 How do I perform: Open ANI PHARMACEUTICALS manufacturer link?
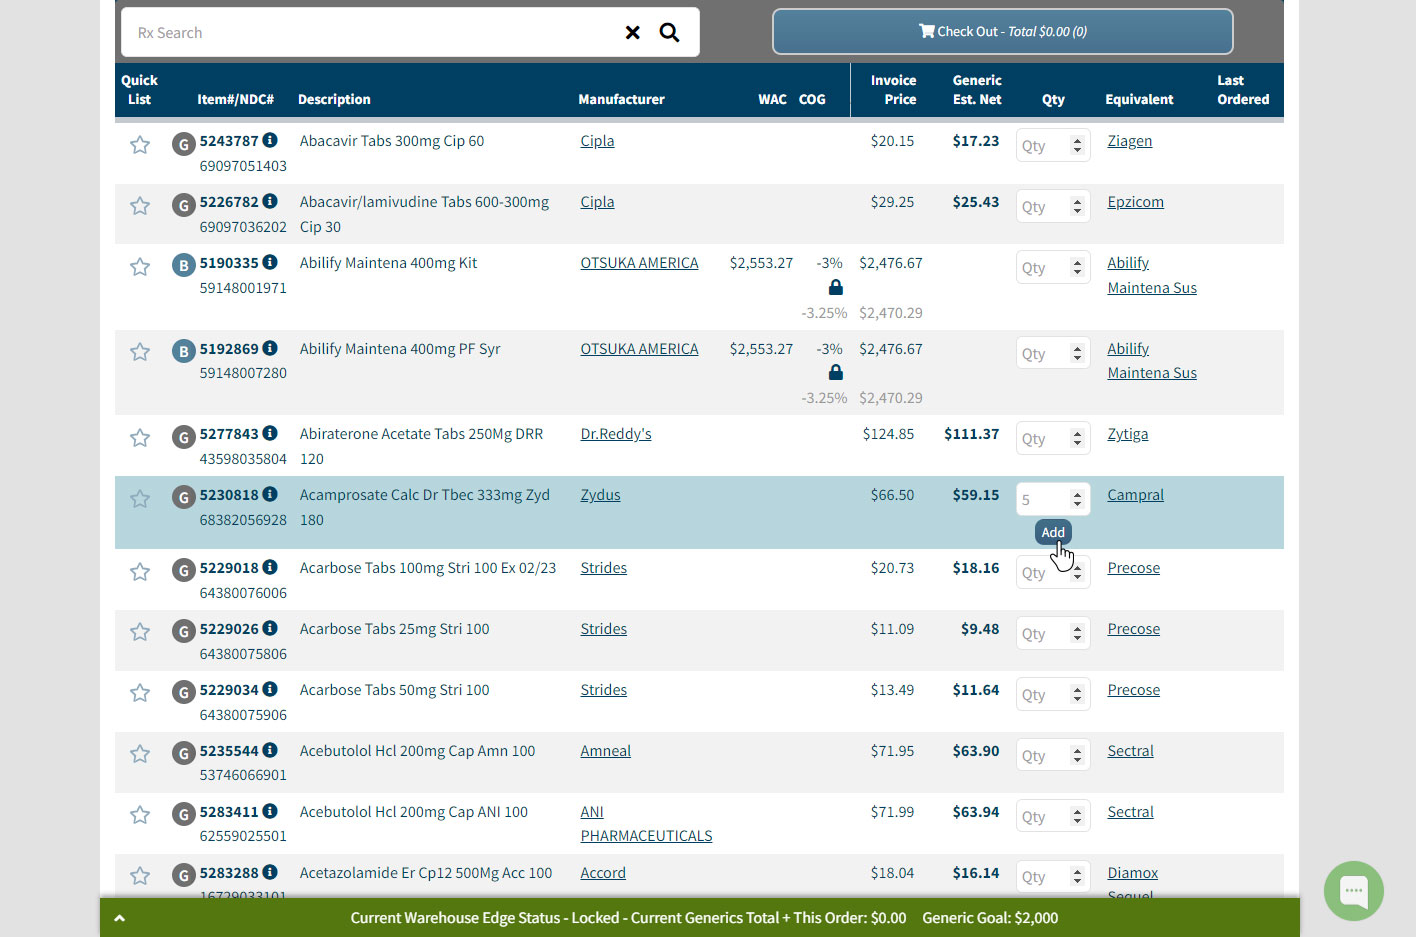[x=646, y=824]
